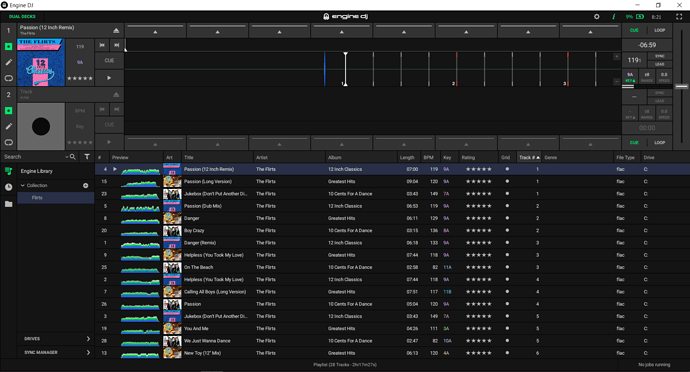Switch to deck 1 CUE pad tab
690x372 pixels.
click(634, 30)
